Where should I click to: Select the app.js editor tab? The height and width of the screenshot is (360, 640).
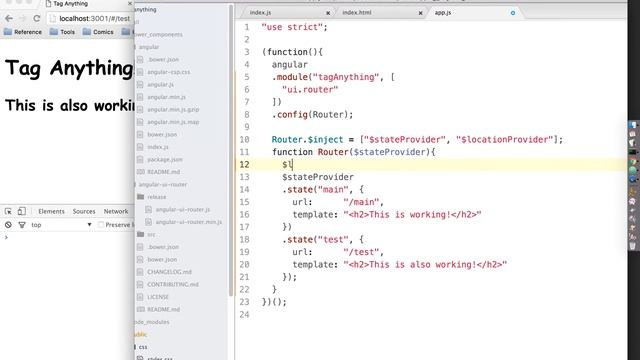tap(443, 13)
